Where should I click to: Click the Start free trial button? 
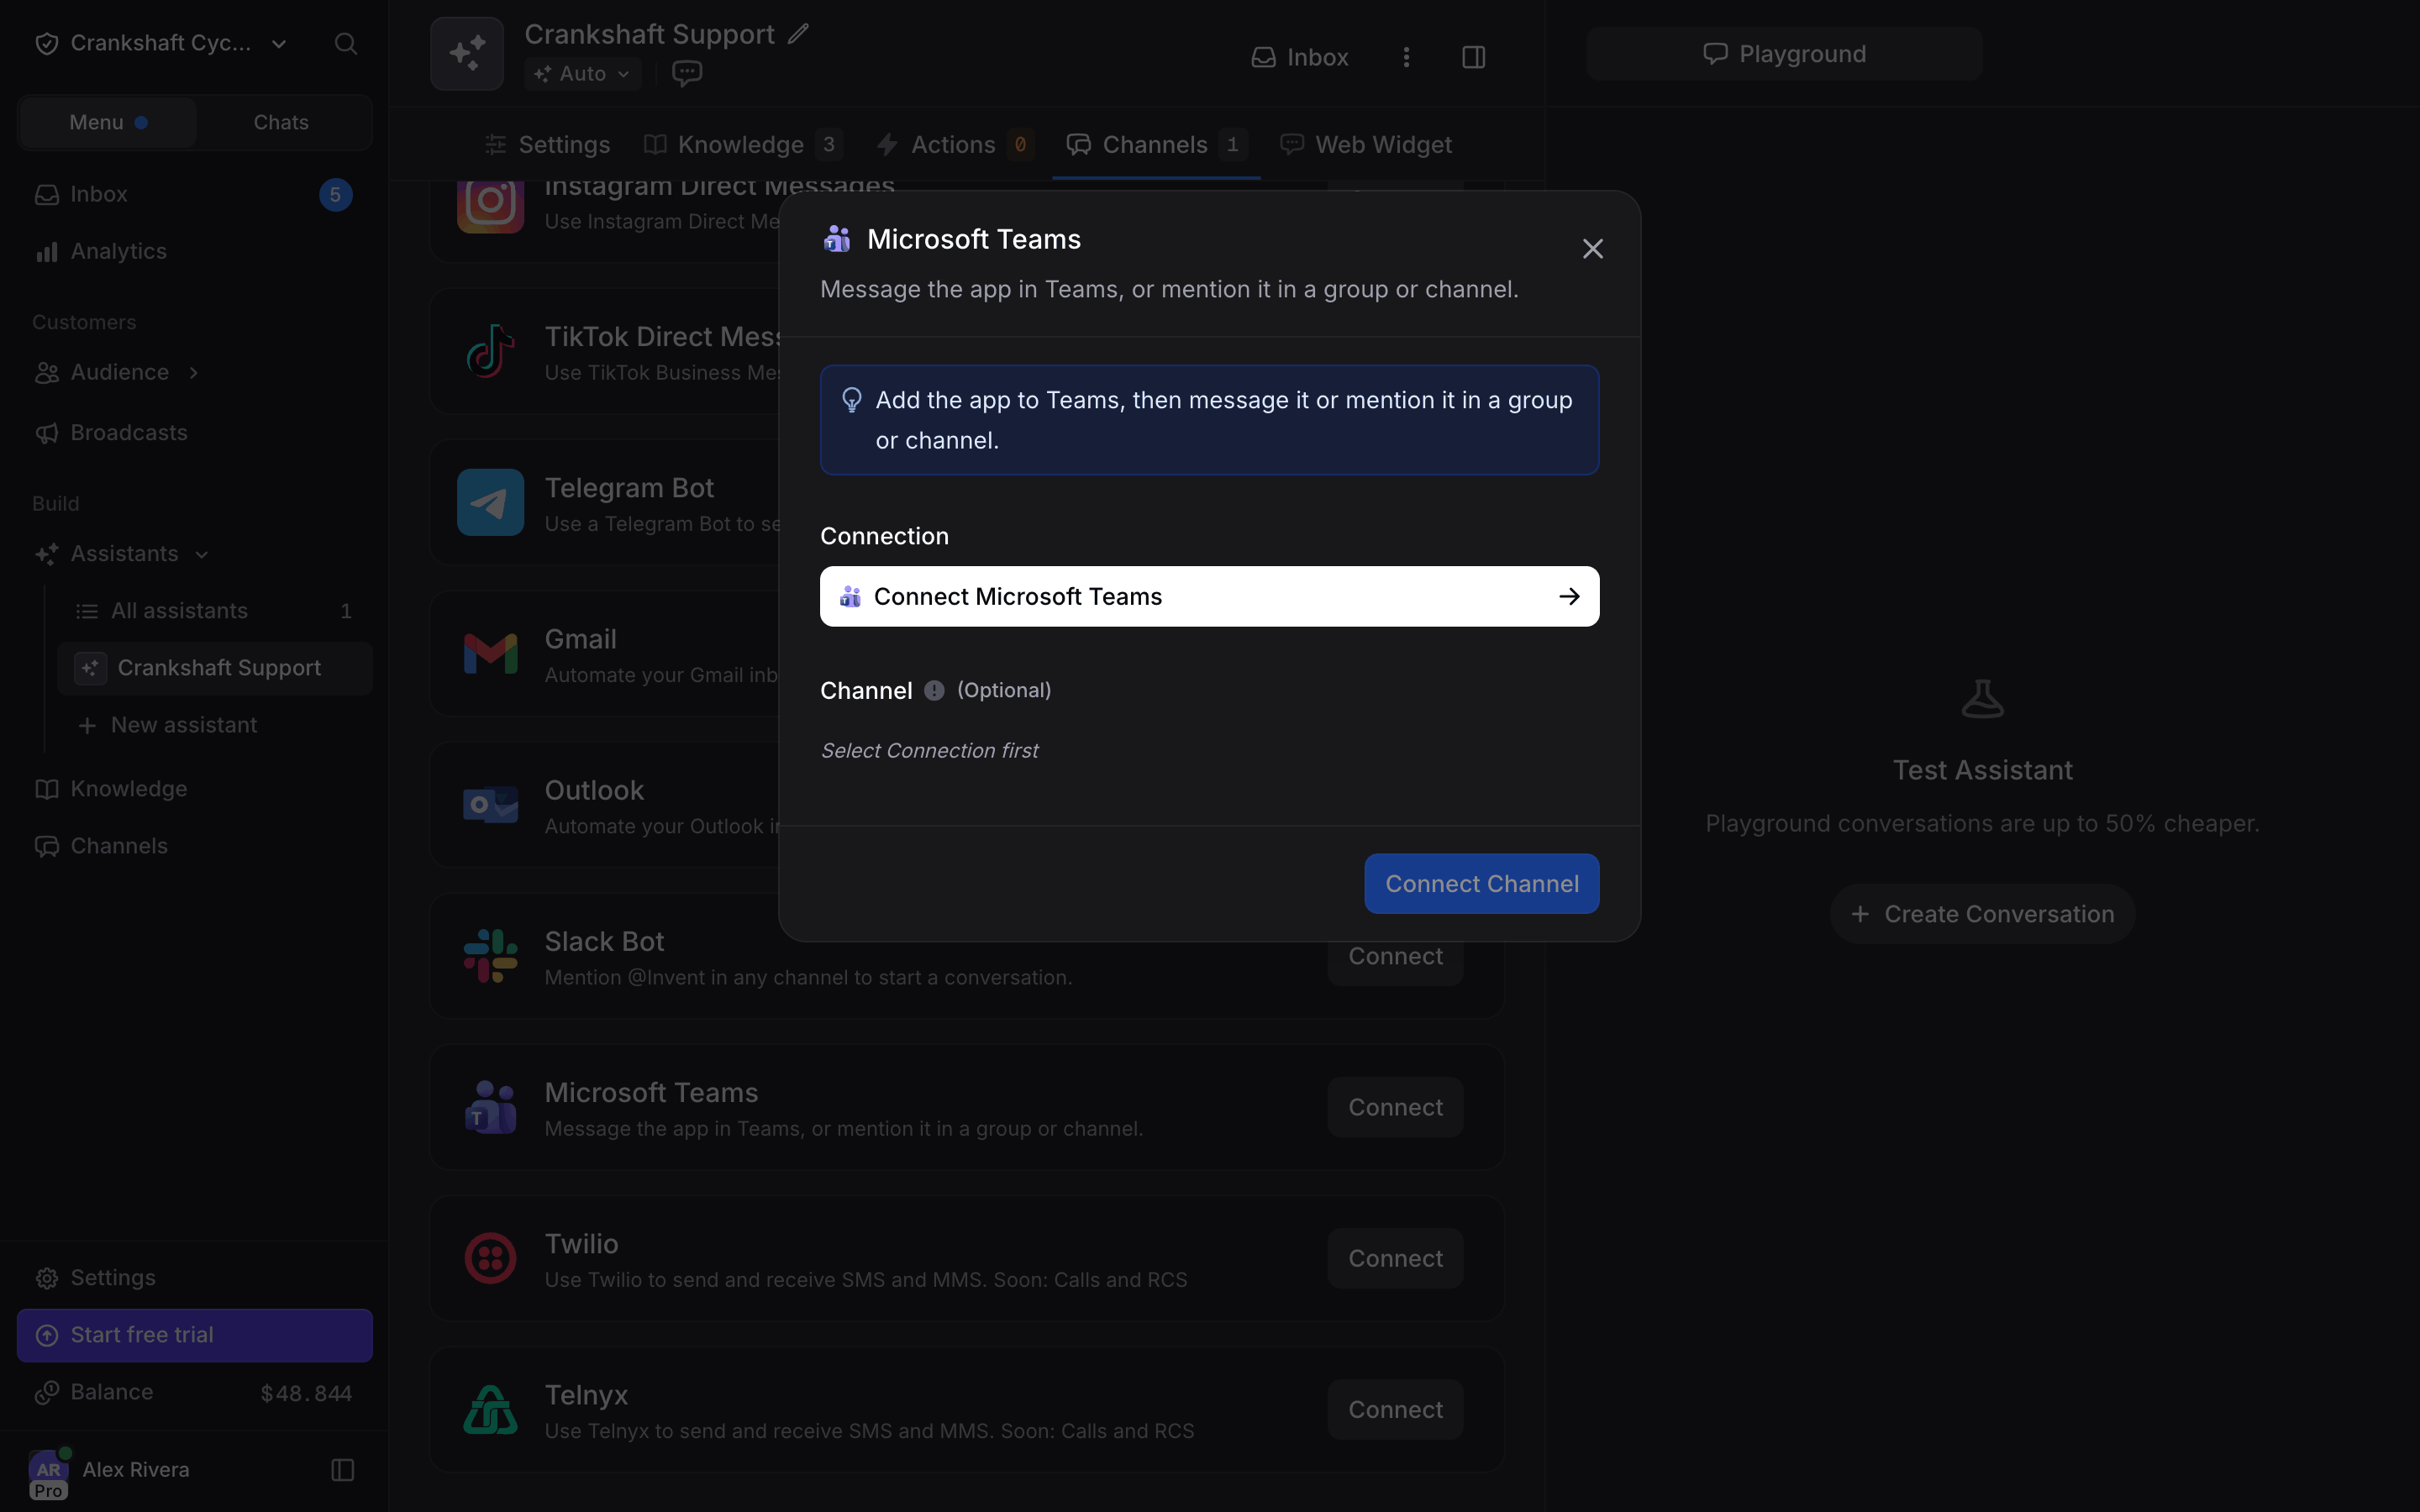click(195, 1335)
